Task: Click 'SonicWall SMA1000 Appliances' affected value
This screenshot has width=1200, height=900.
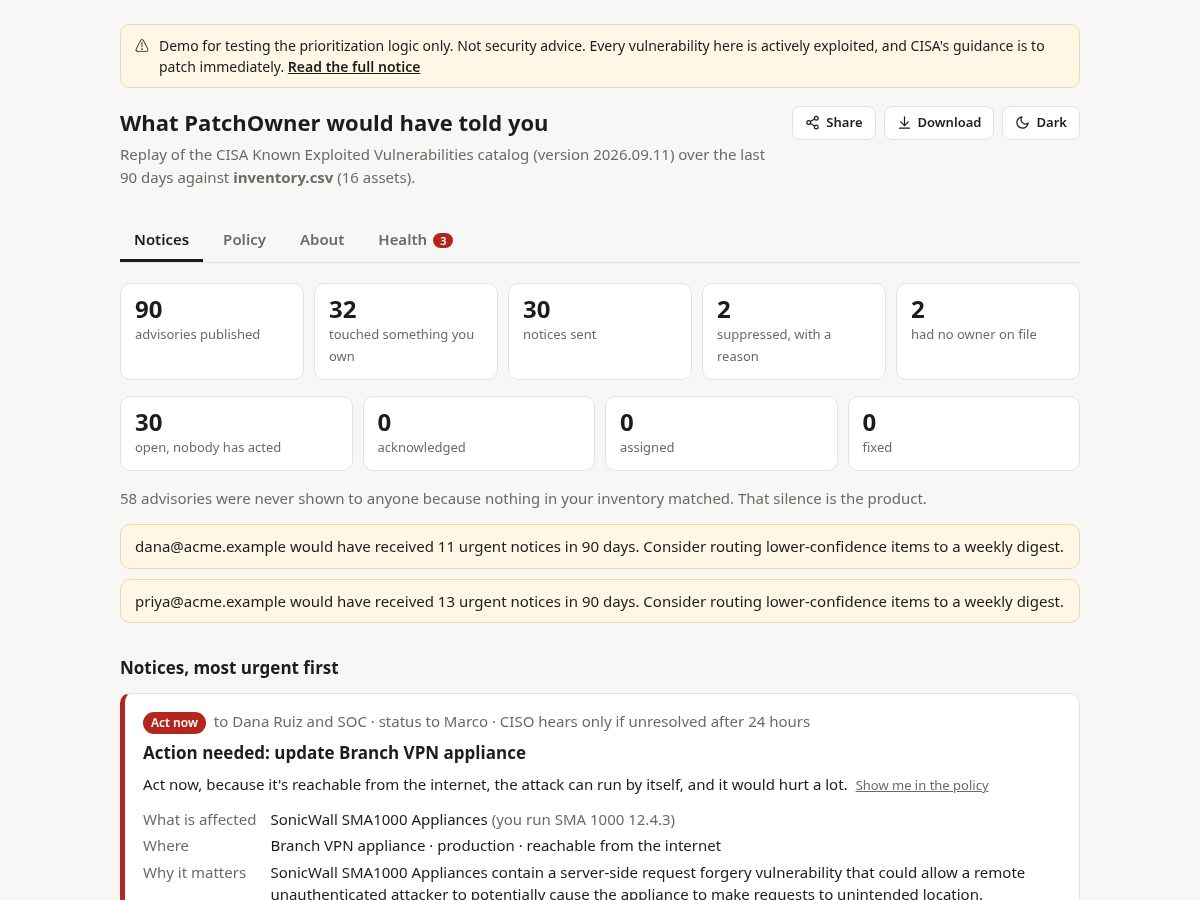Action: (x=379, y=820)
